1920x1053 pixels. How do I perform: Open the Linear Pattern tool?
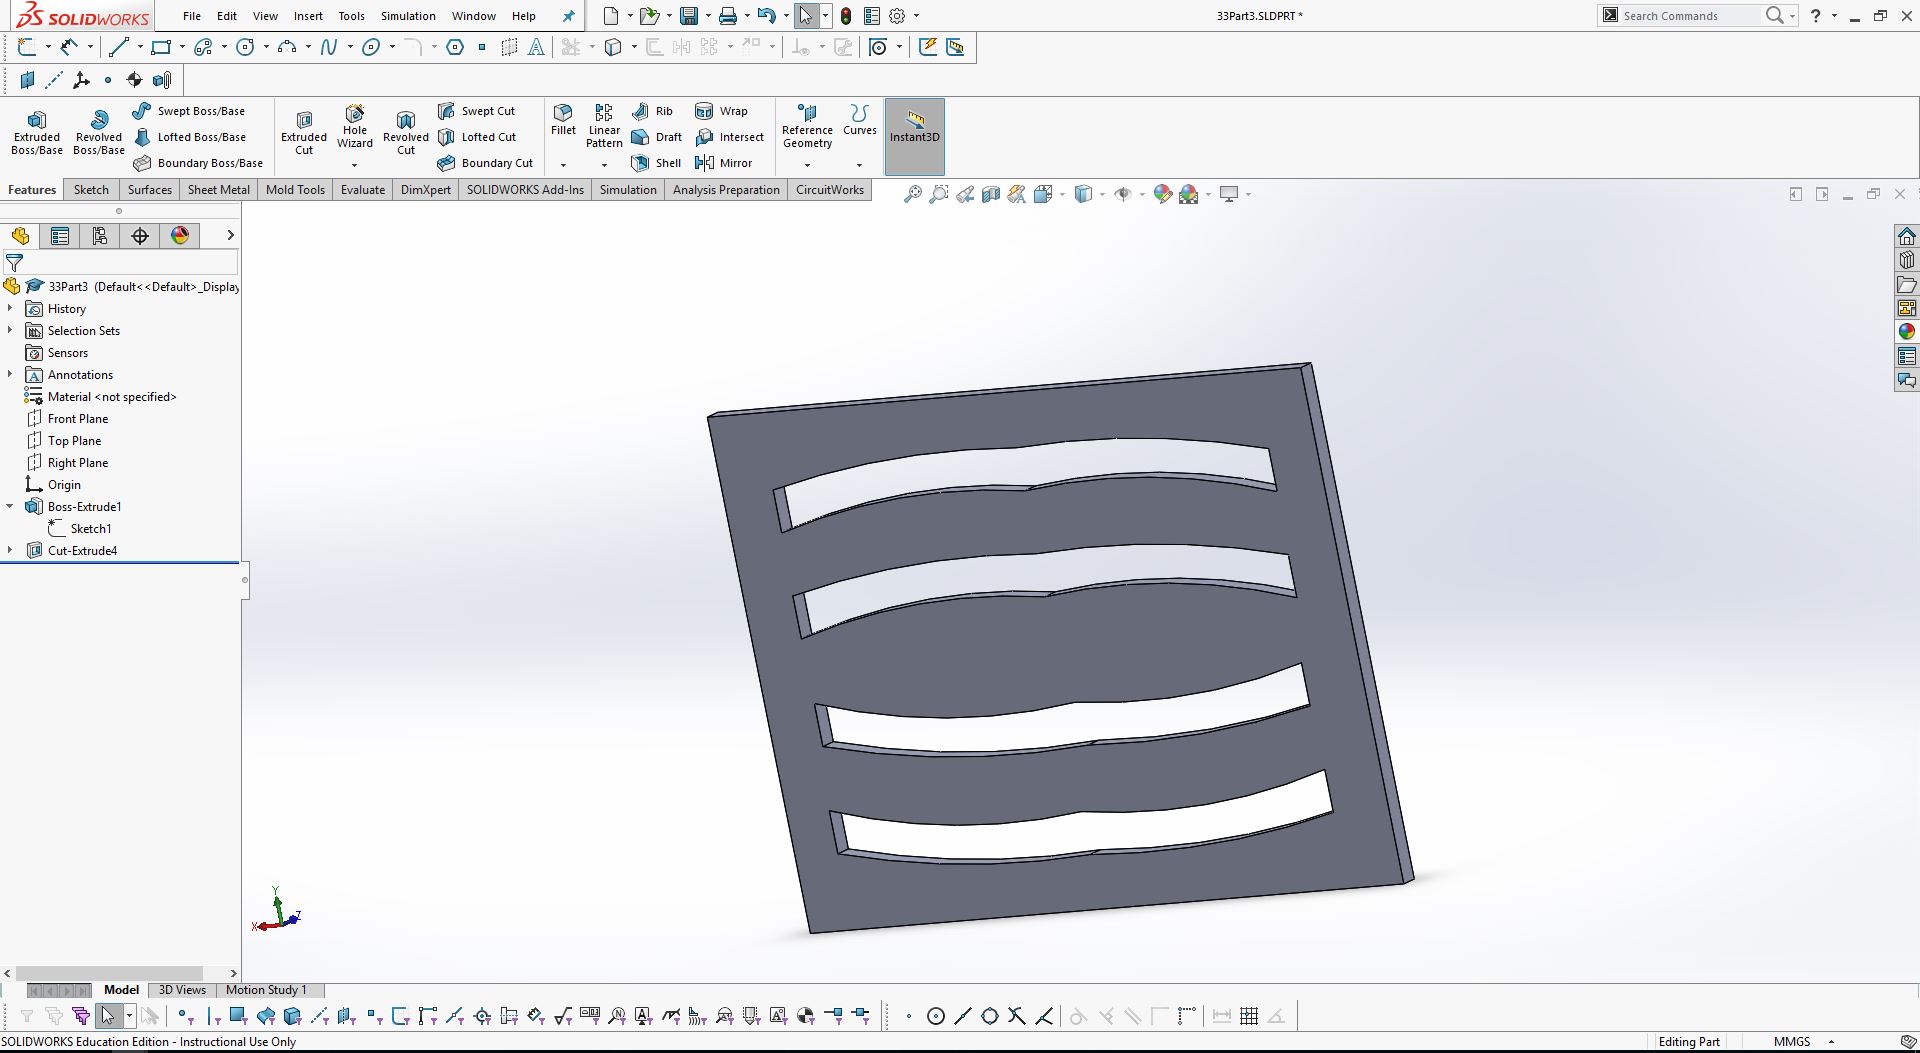click(604, 126)
